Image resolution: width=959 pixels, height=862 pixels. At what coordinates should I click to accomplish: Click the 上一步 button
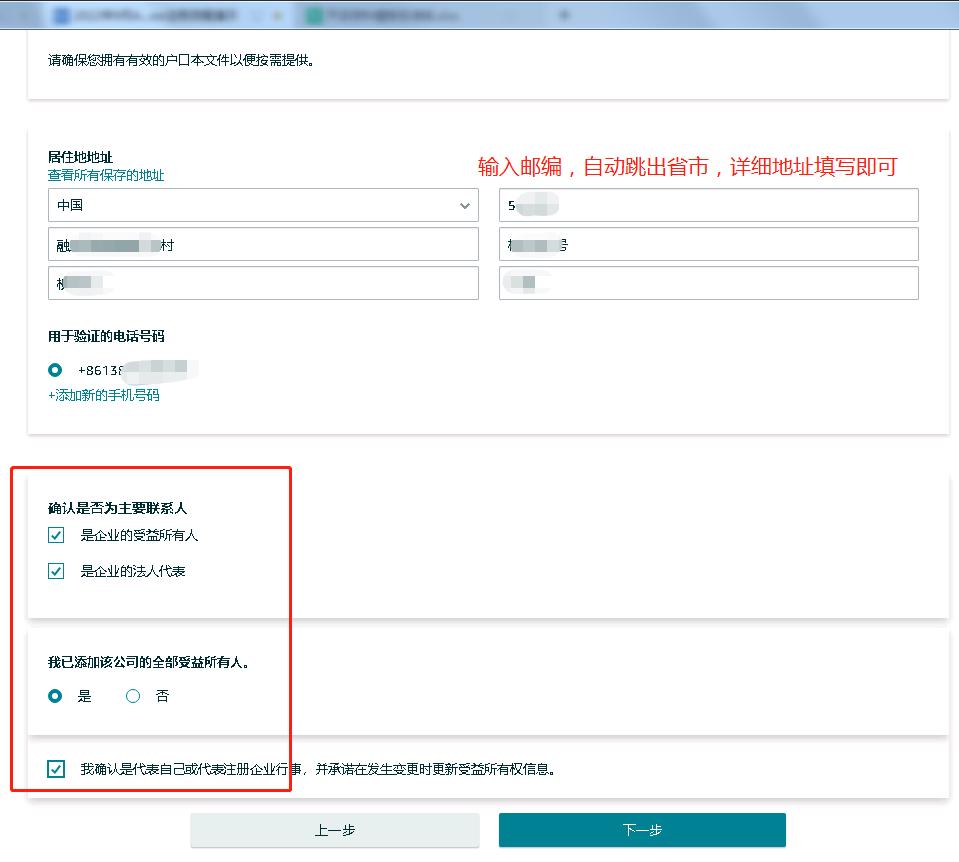coord(334,829)
